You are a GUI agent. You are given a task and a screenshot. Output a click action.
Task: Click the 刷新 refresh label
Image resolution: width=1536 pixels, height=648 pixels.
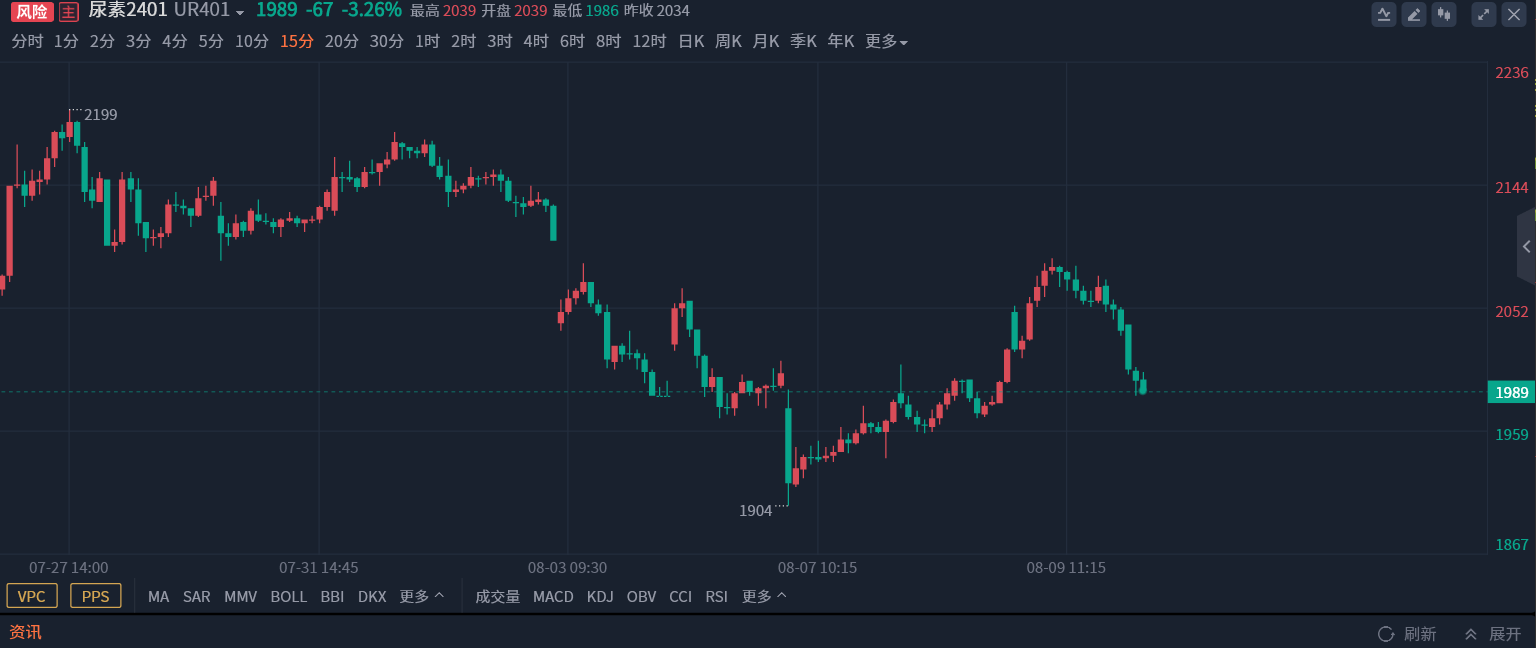[x=1420, y=634]
